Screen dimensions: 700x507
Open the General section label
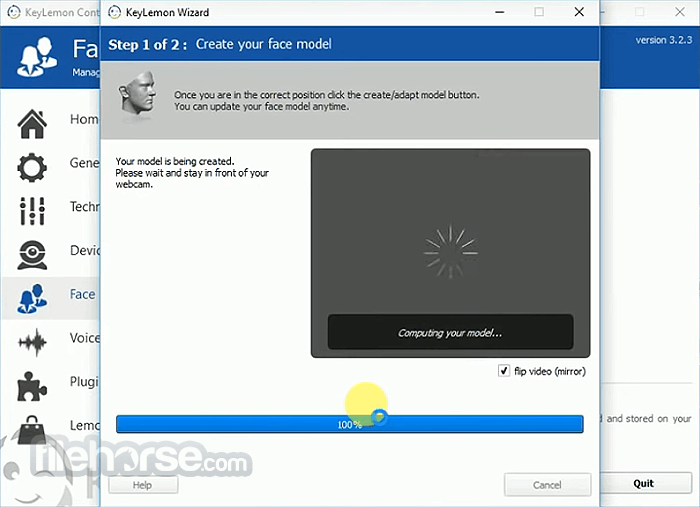pyautogui.click(x=84, y=163)
